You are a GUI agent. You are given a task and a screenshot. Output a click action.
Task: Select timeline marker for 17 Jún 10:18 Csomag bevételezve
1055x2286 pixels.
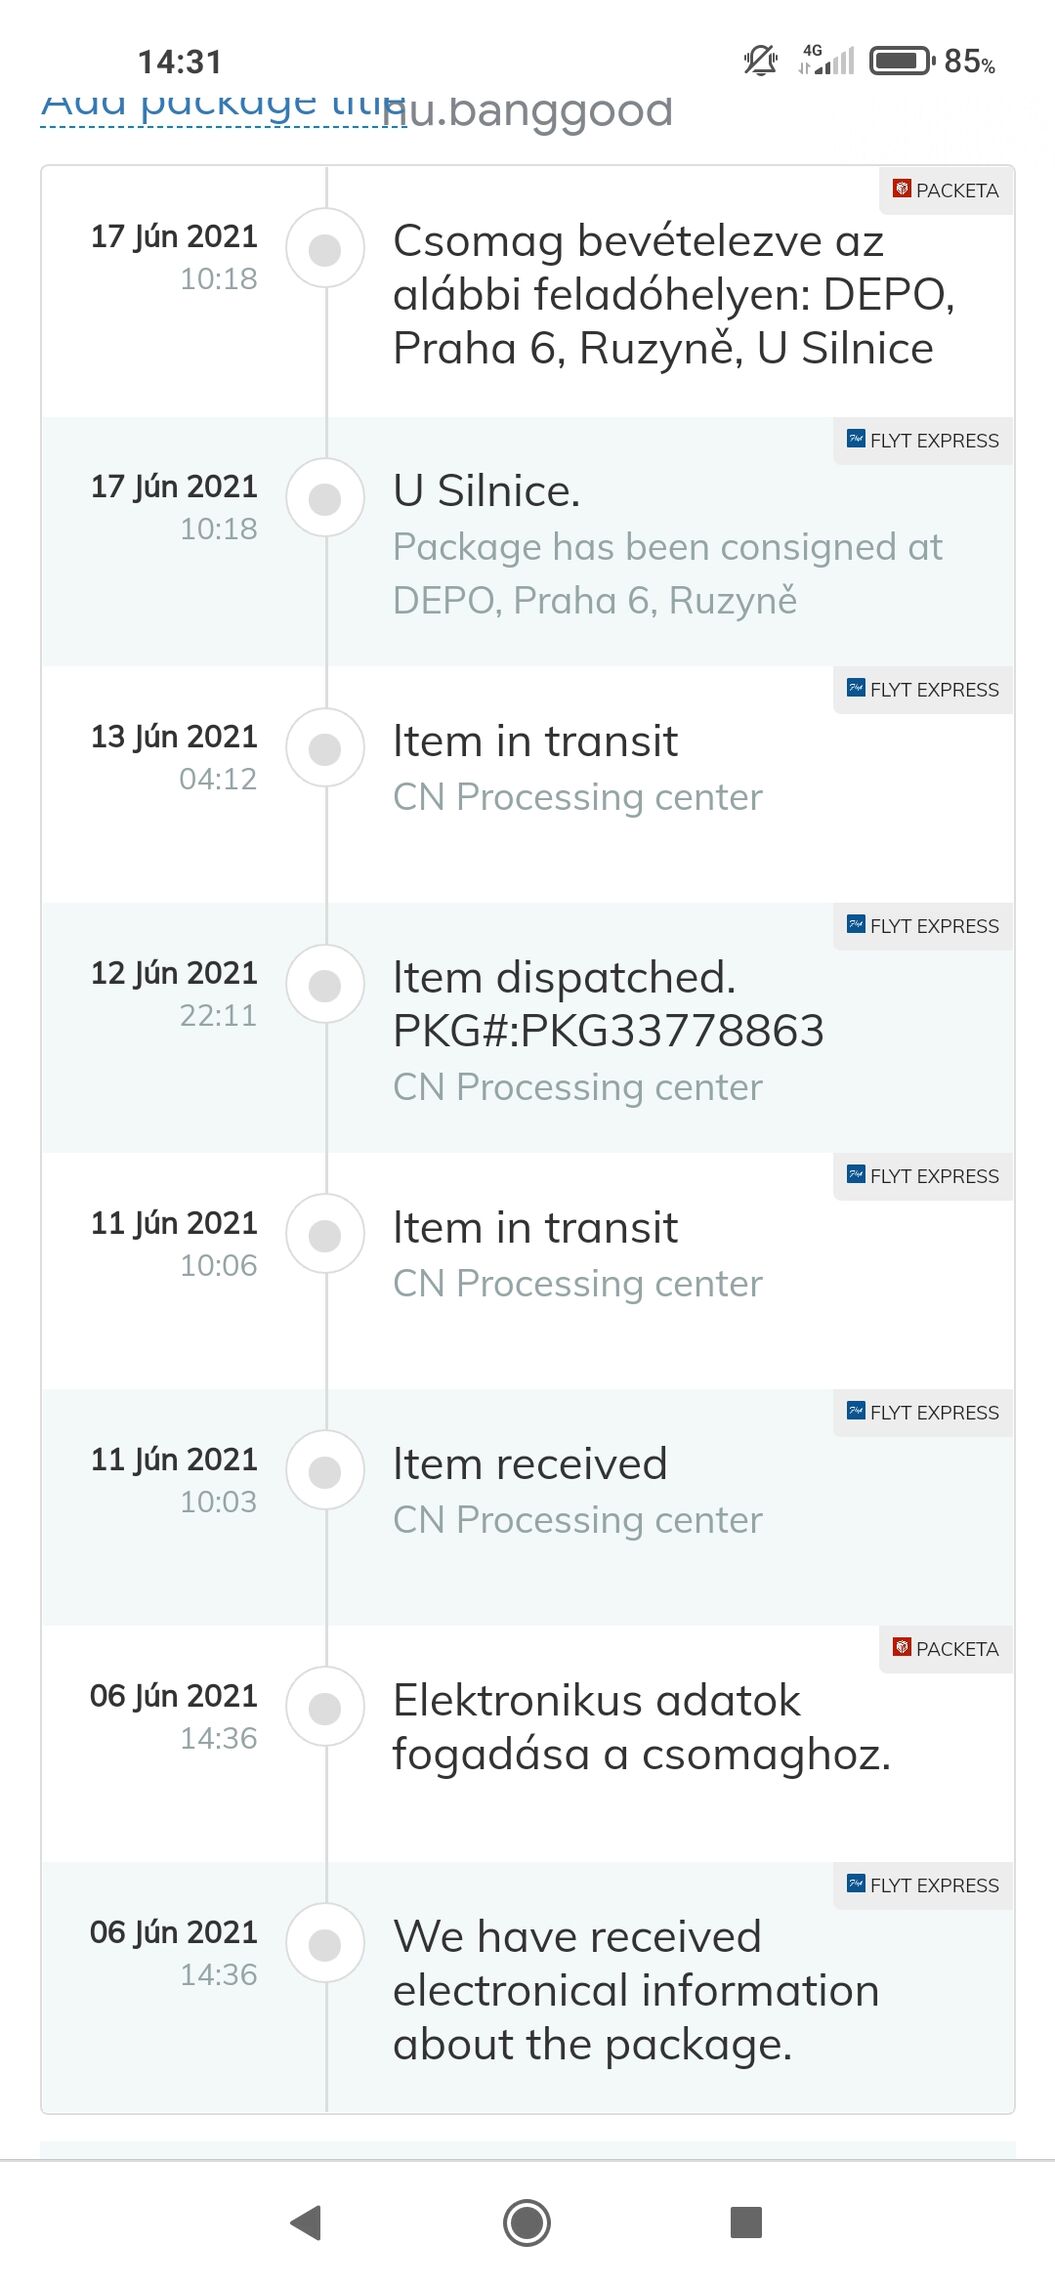pos(325,249)
